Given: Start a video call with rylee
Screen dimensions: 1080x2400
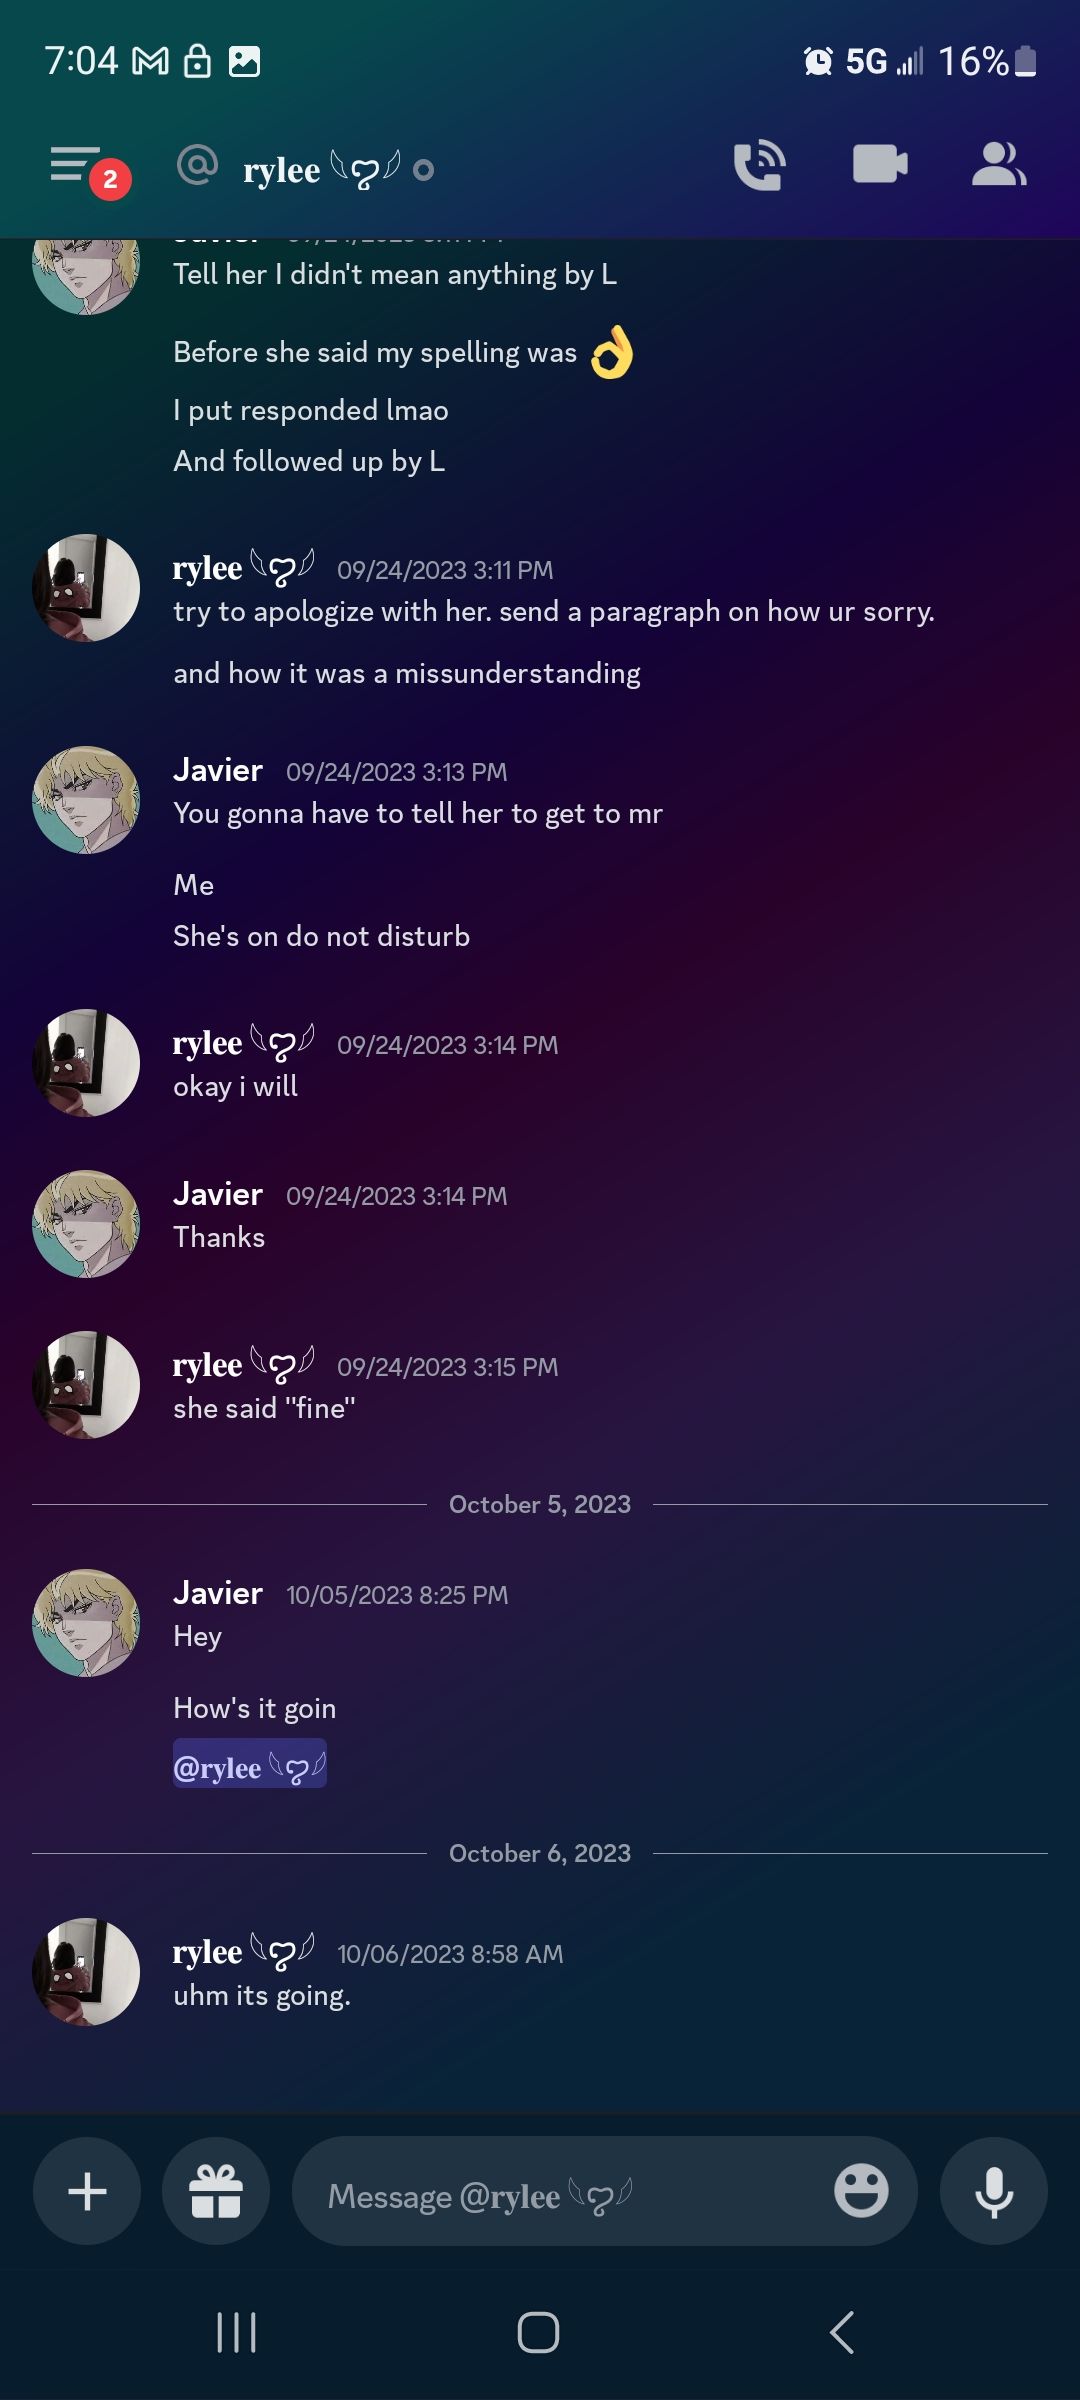Looking at the screenshot, I should click(880, 164).
